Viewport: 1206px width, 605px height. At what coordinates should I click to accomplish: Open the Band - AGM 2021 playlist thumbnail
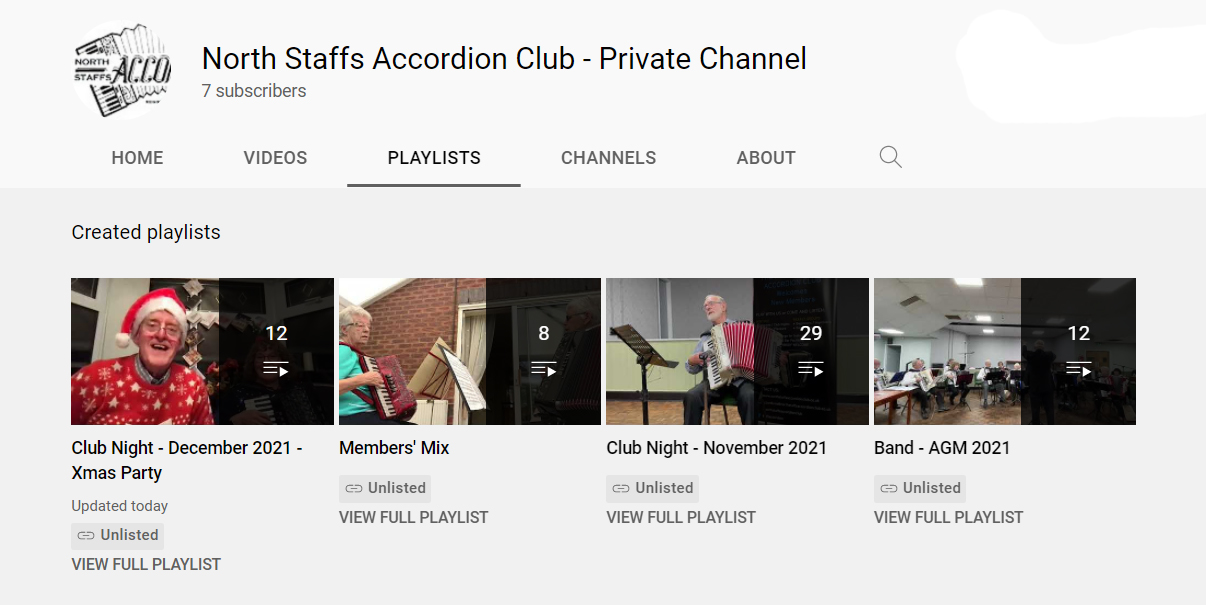1005,351
